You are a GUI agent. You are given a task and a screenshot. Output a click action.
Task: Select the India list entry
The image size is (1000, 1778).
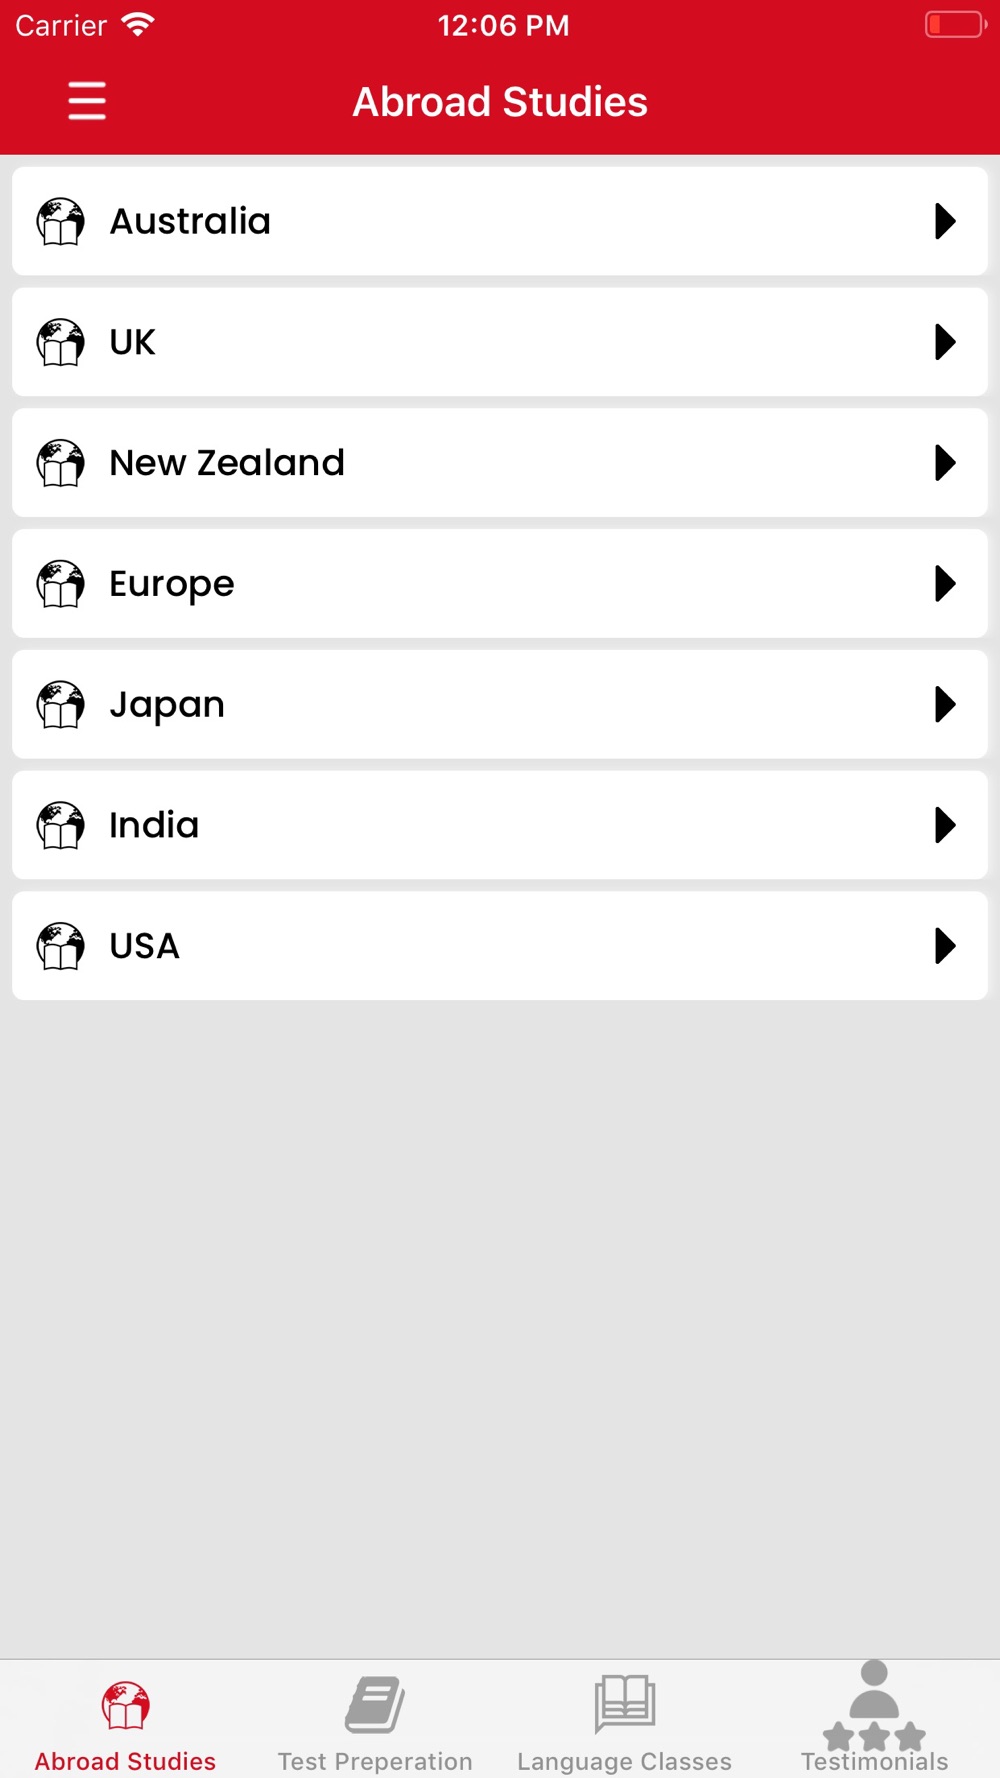pos(500,825)
